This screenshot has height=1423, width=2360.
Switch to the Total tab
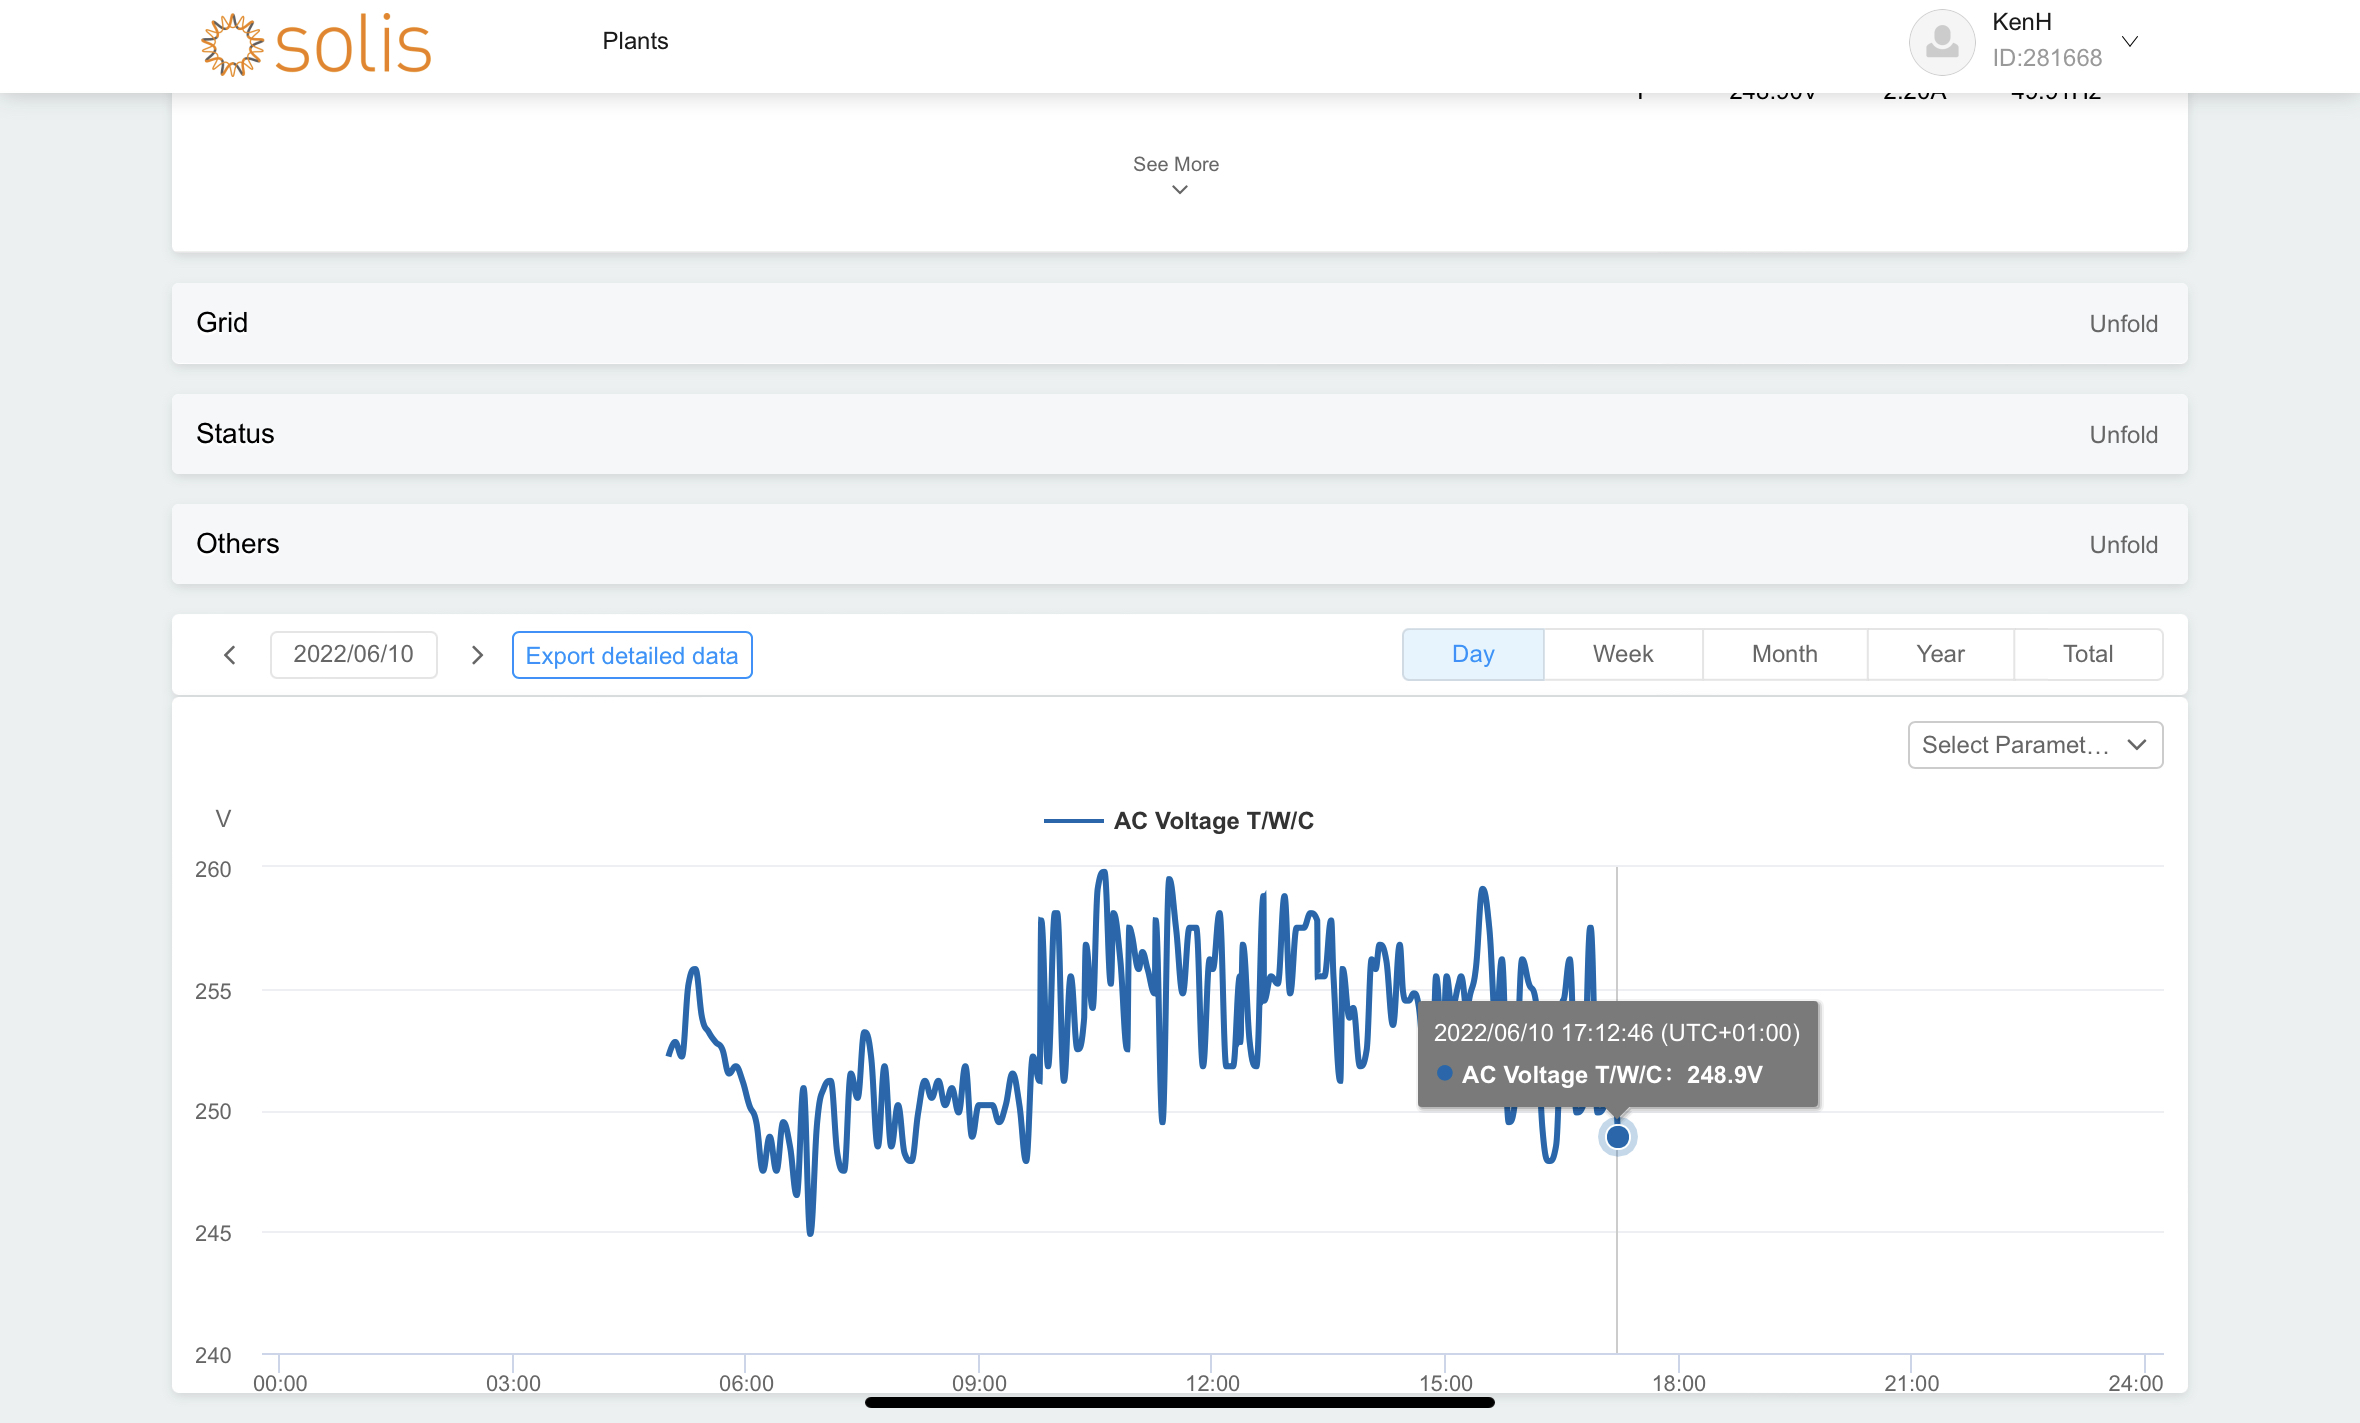[2088, 654]
